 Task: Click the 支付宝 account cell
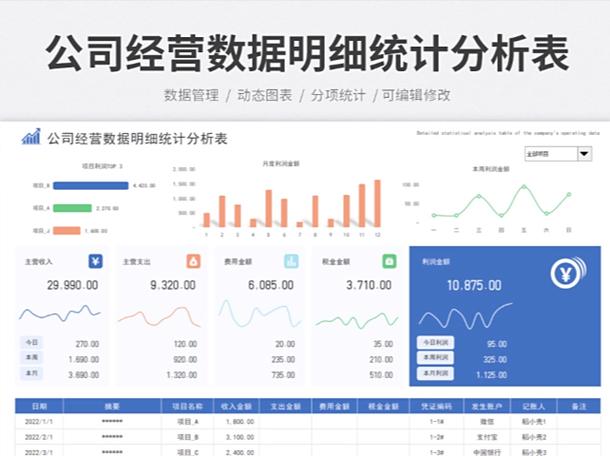(x=487, y=437)
